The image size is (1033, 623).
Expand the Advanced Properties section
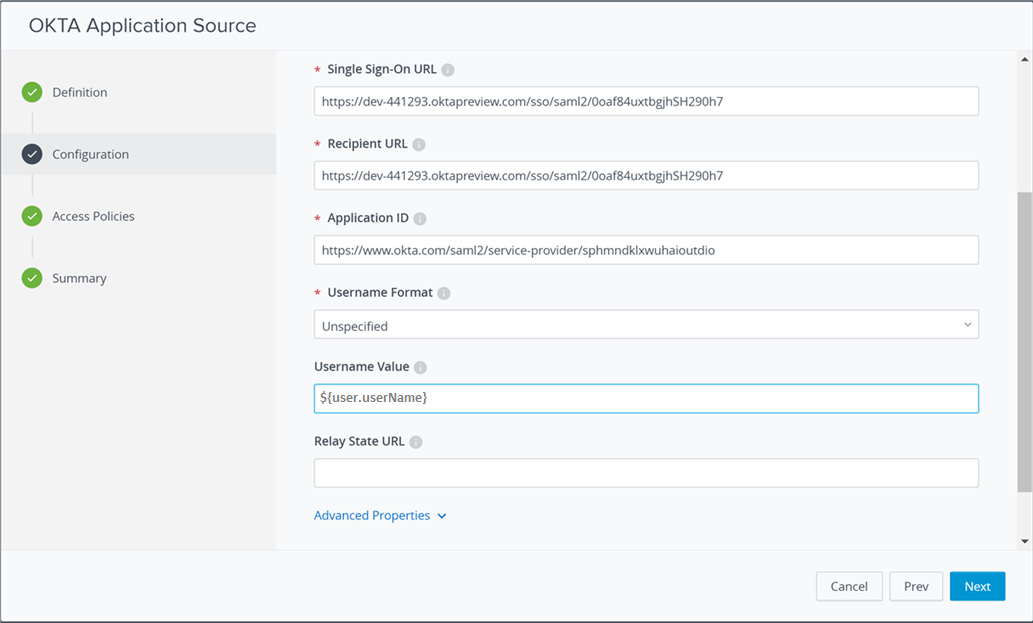[x=380, y=516]
